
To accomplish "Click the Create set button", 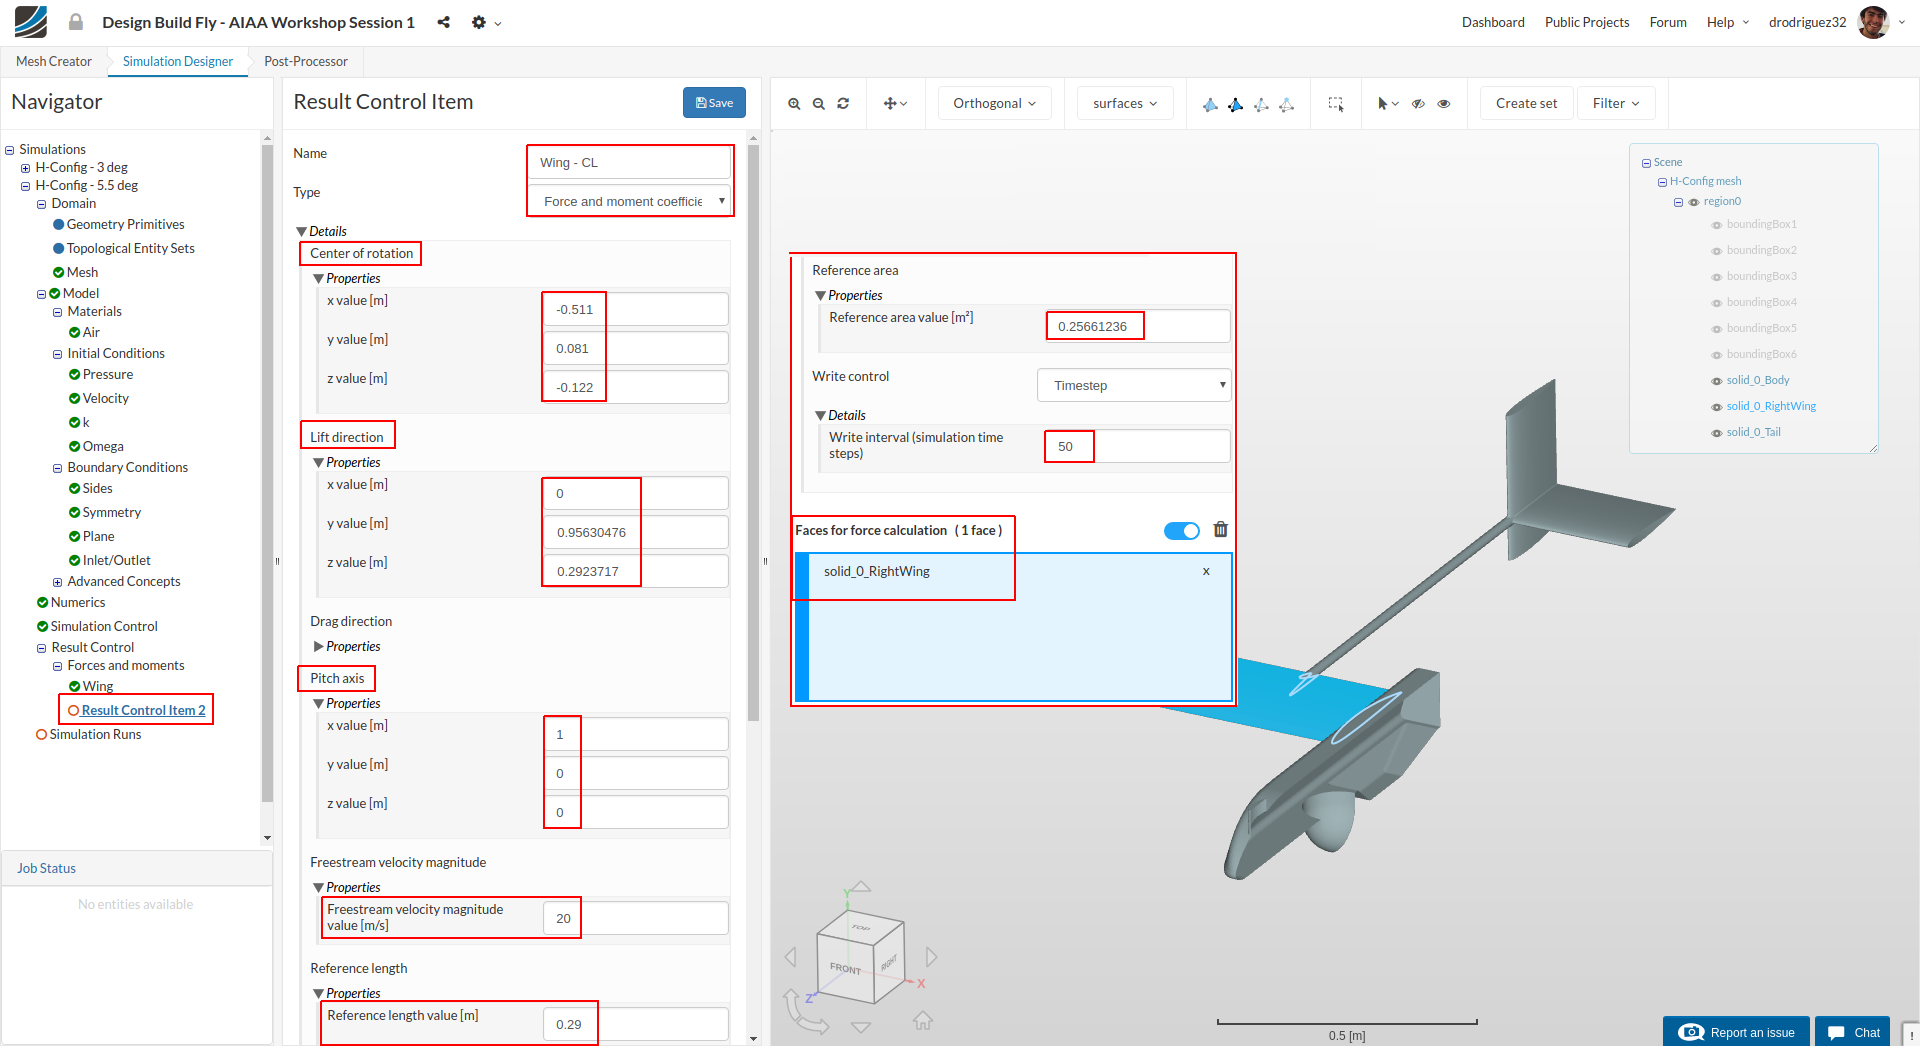I will (x=1526, y=103).
